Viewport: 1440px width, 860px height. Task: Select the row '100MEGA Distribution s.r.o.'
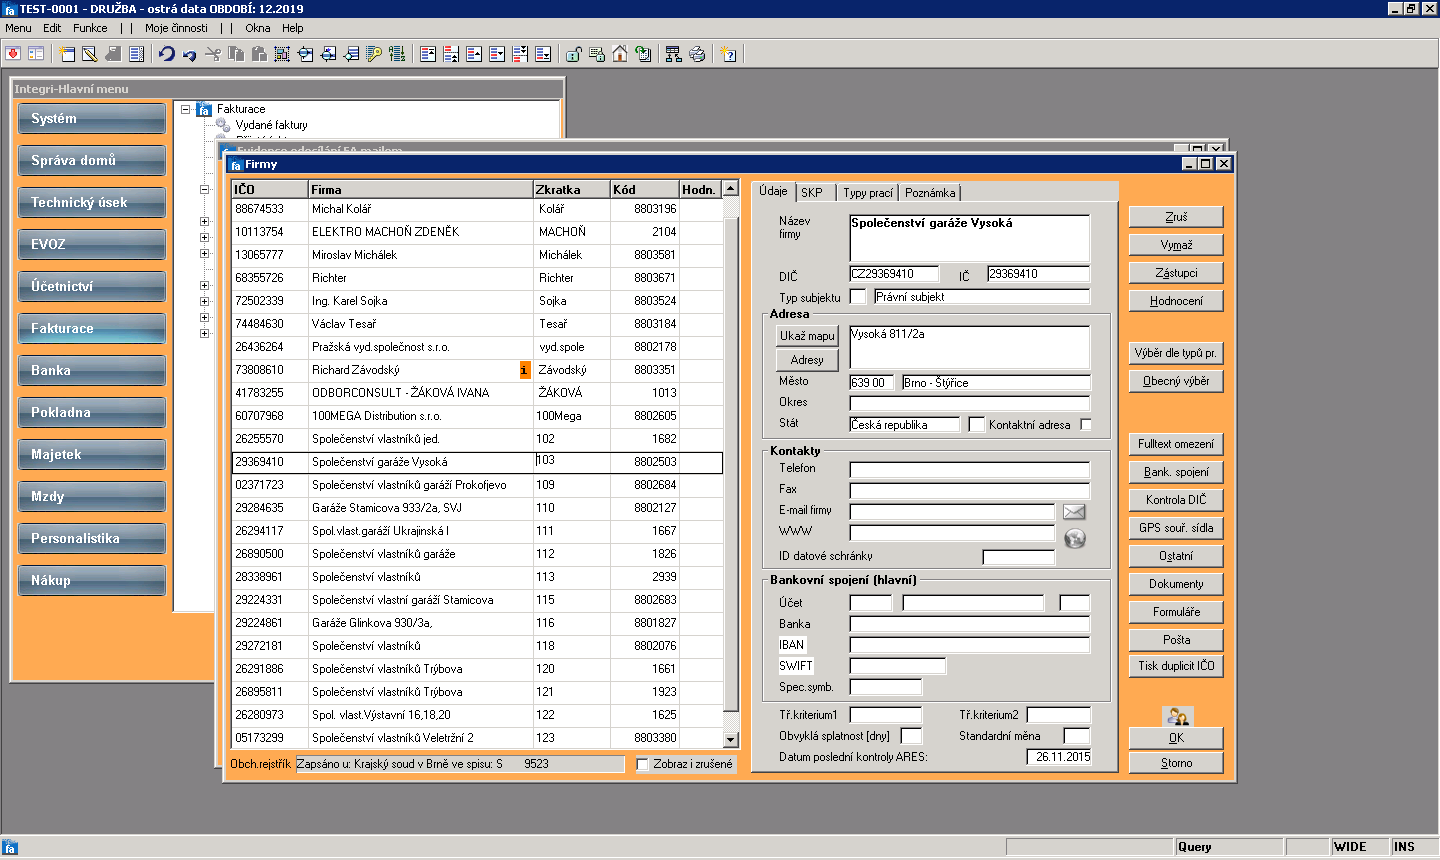click(x=477, y=416)
